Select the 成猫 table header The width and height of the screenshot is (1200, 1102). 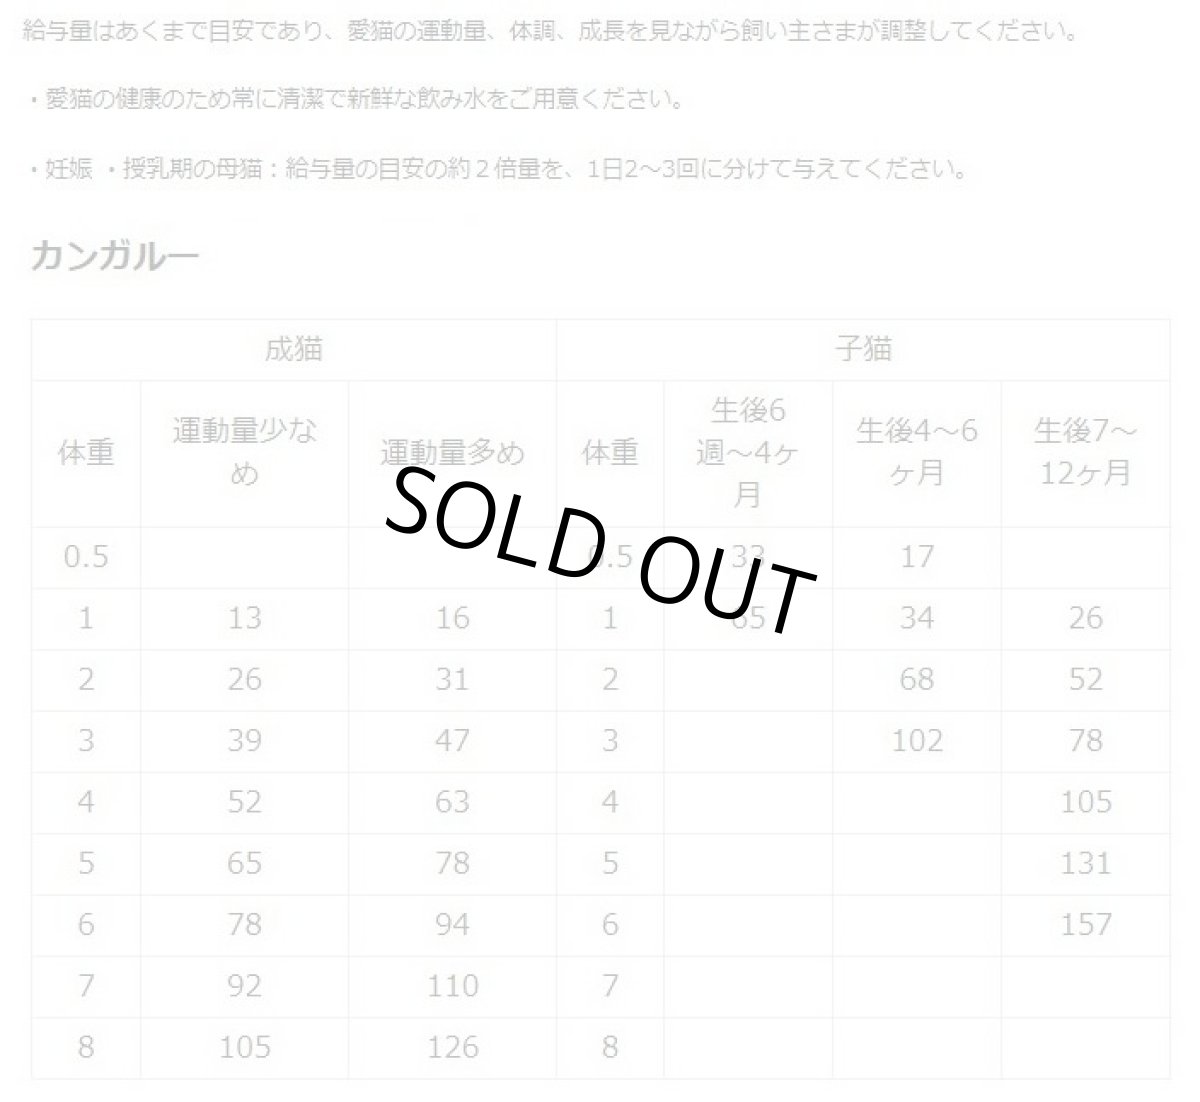click(294, 351)
